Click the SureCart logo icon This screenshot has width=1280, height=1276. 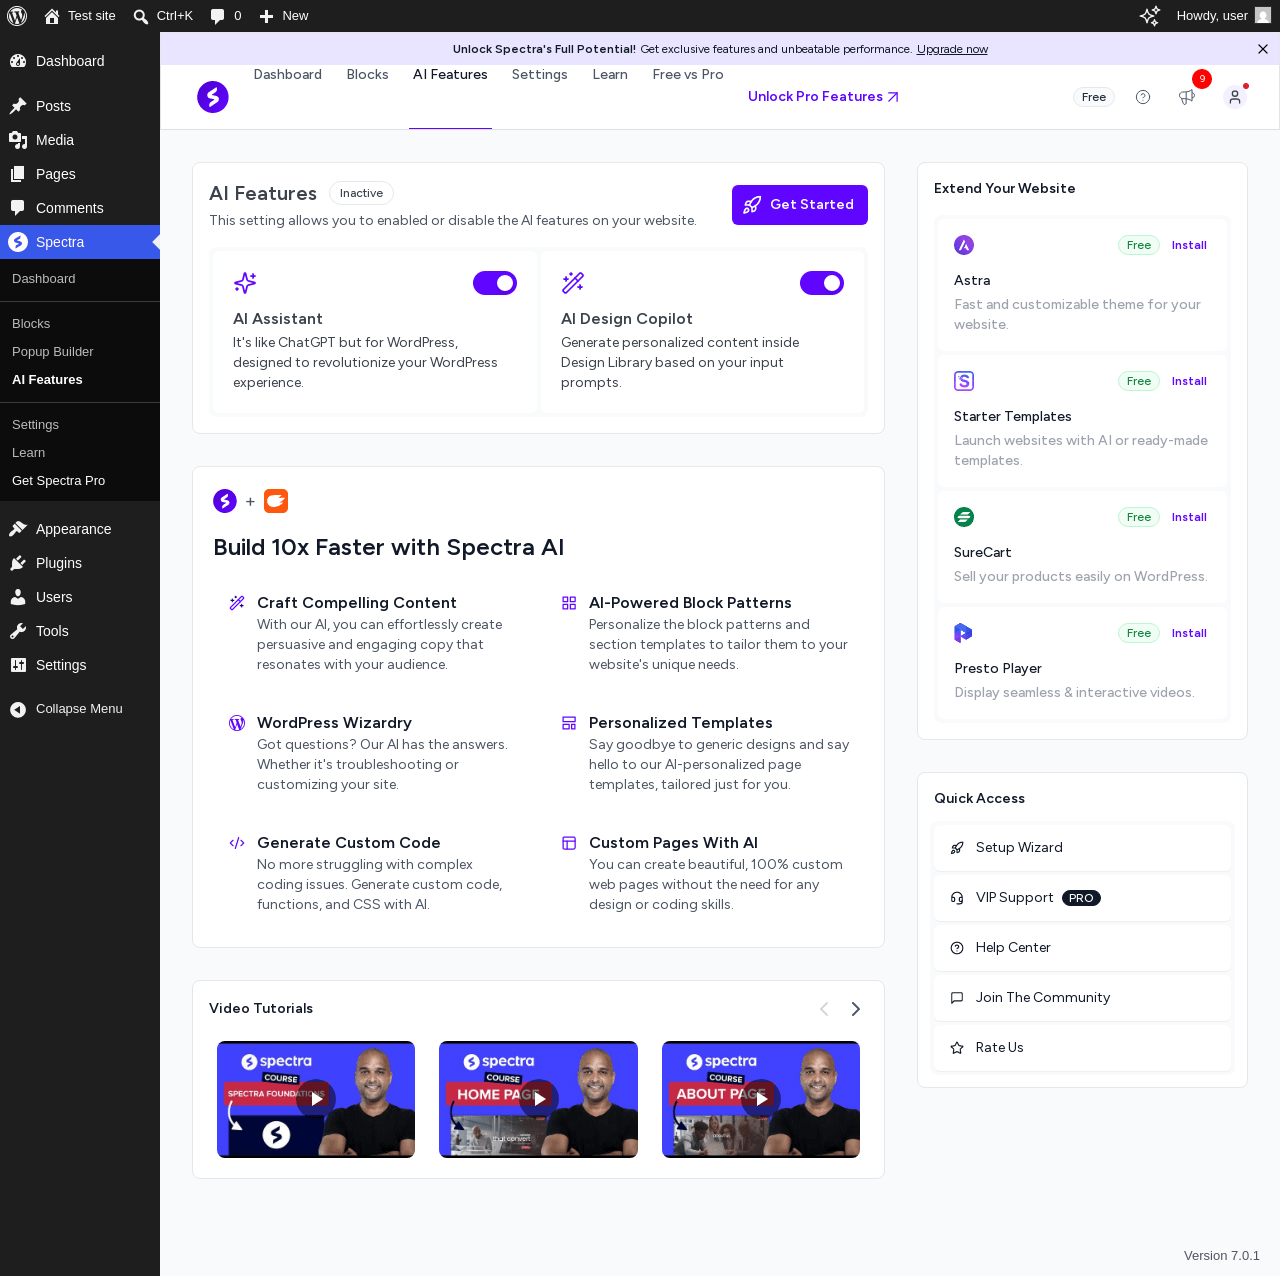pyautogui.click(x=964, y=517)
